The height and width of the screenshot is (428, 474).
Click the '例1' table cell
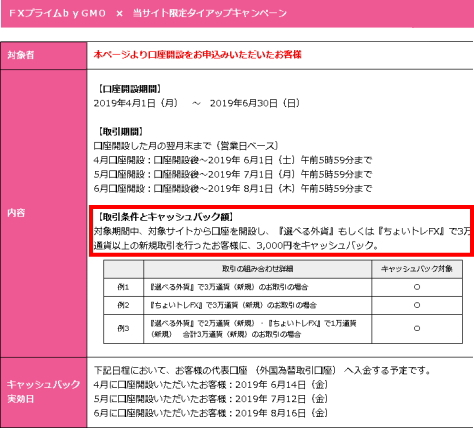[123, 287]
